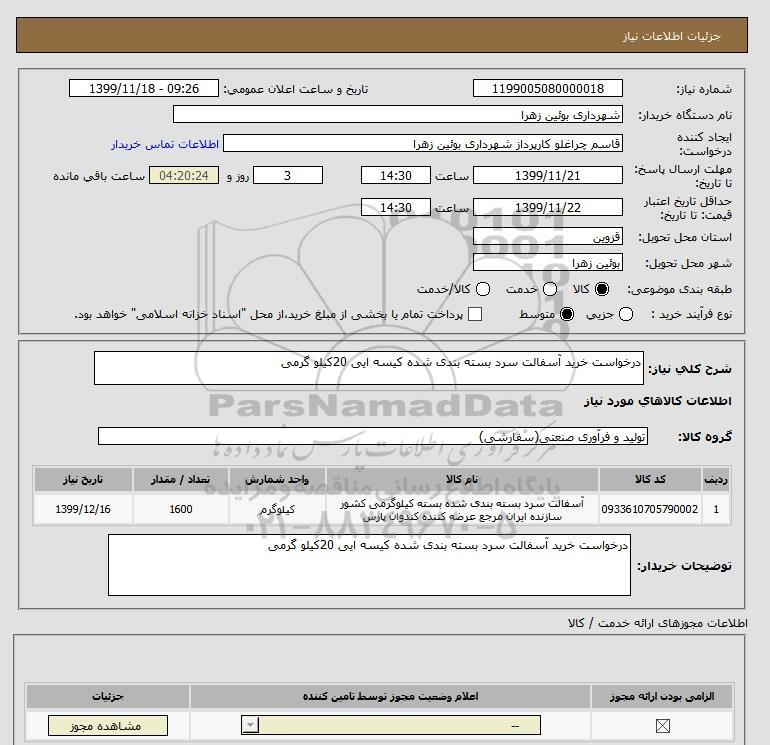Image resolution: width=770 pixels, height=745 pixels.
Task: Click the مشاهده مجوز button
Action: click(x=108, y=725)
